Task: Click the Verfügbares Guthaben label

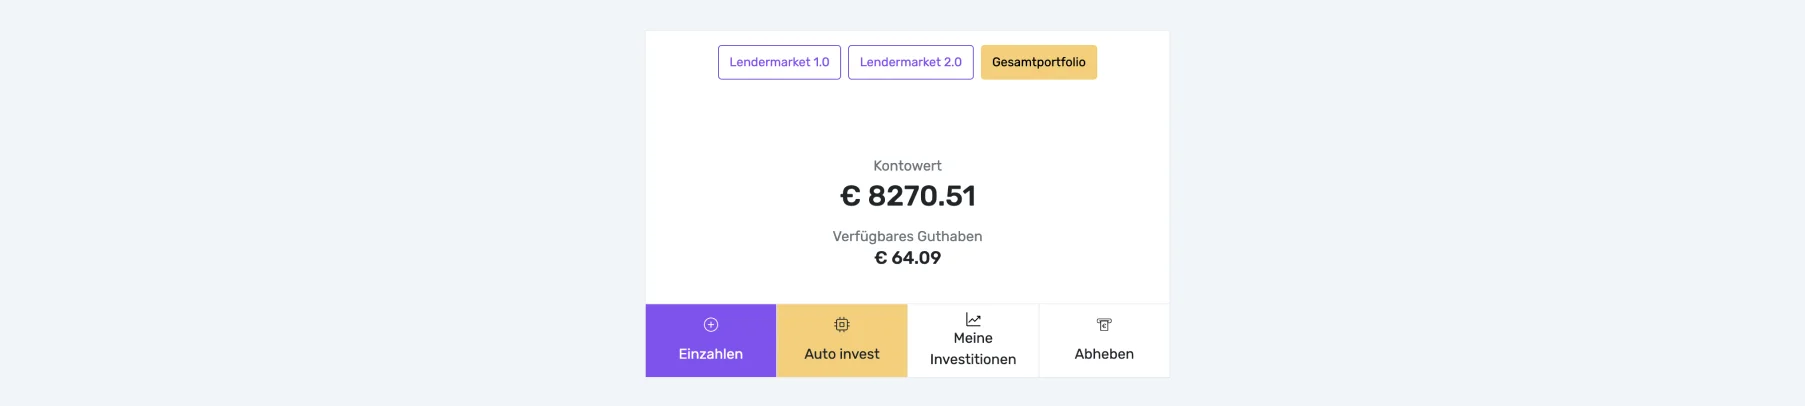Action: [907, 237]
